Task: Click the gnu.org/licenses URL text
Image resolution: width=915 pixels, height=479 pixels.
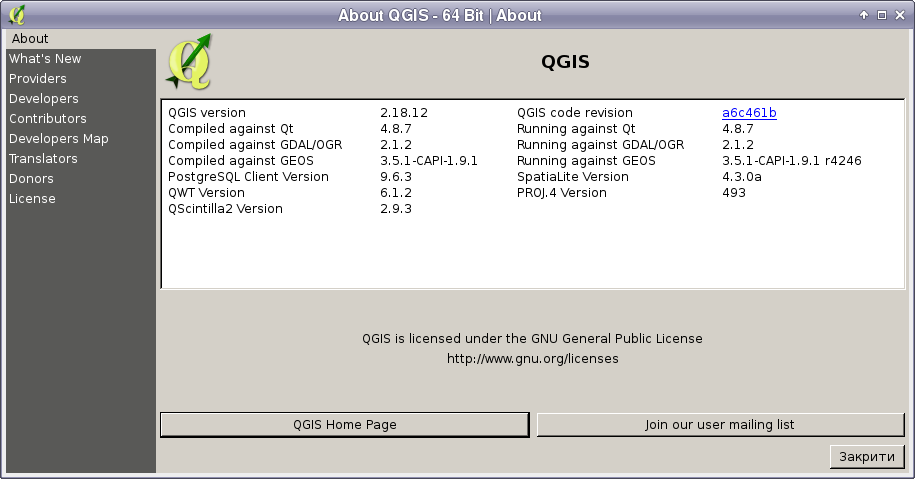Action: [x=532, y=358]
